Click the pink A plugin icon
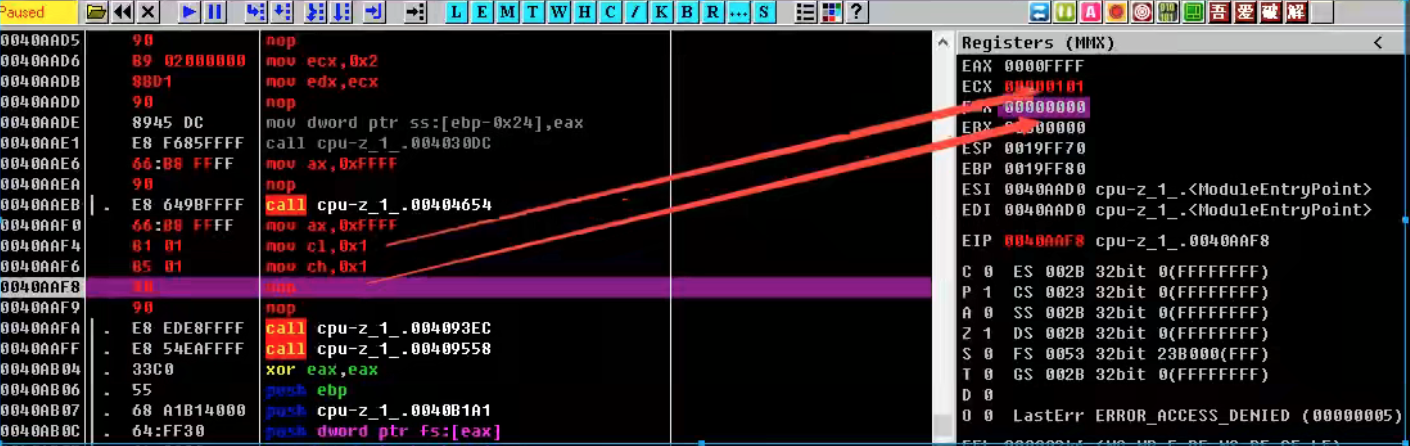 coord(1091,13)
